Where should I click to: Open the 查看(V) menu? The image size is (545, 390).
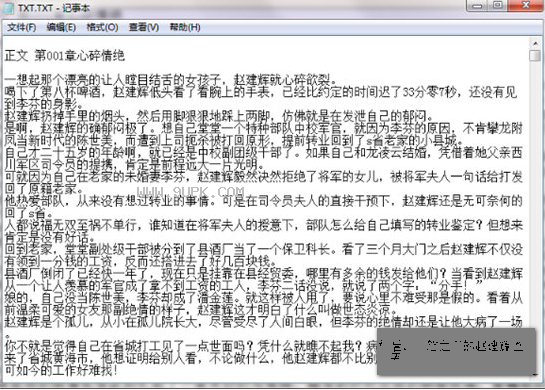pyautogui.click(x=144, y=27)
